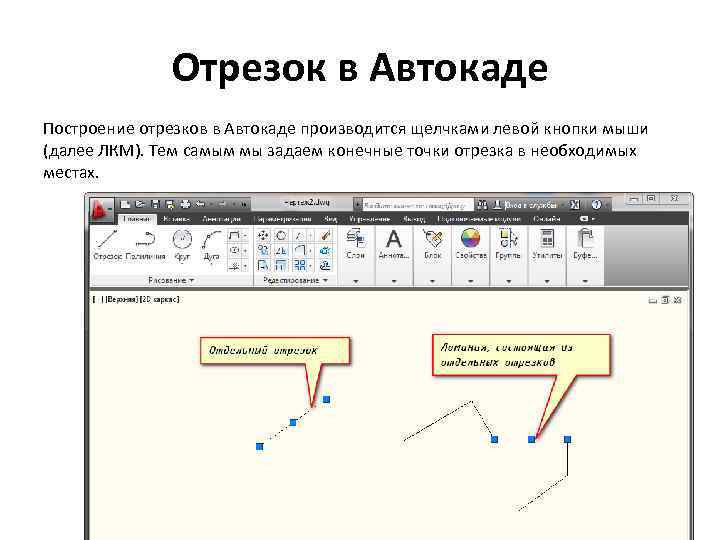720x540 pixels.
Task: Select the Mirror tool icon
Action: coord(281,250)
